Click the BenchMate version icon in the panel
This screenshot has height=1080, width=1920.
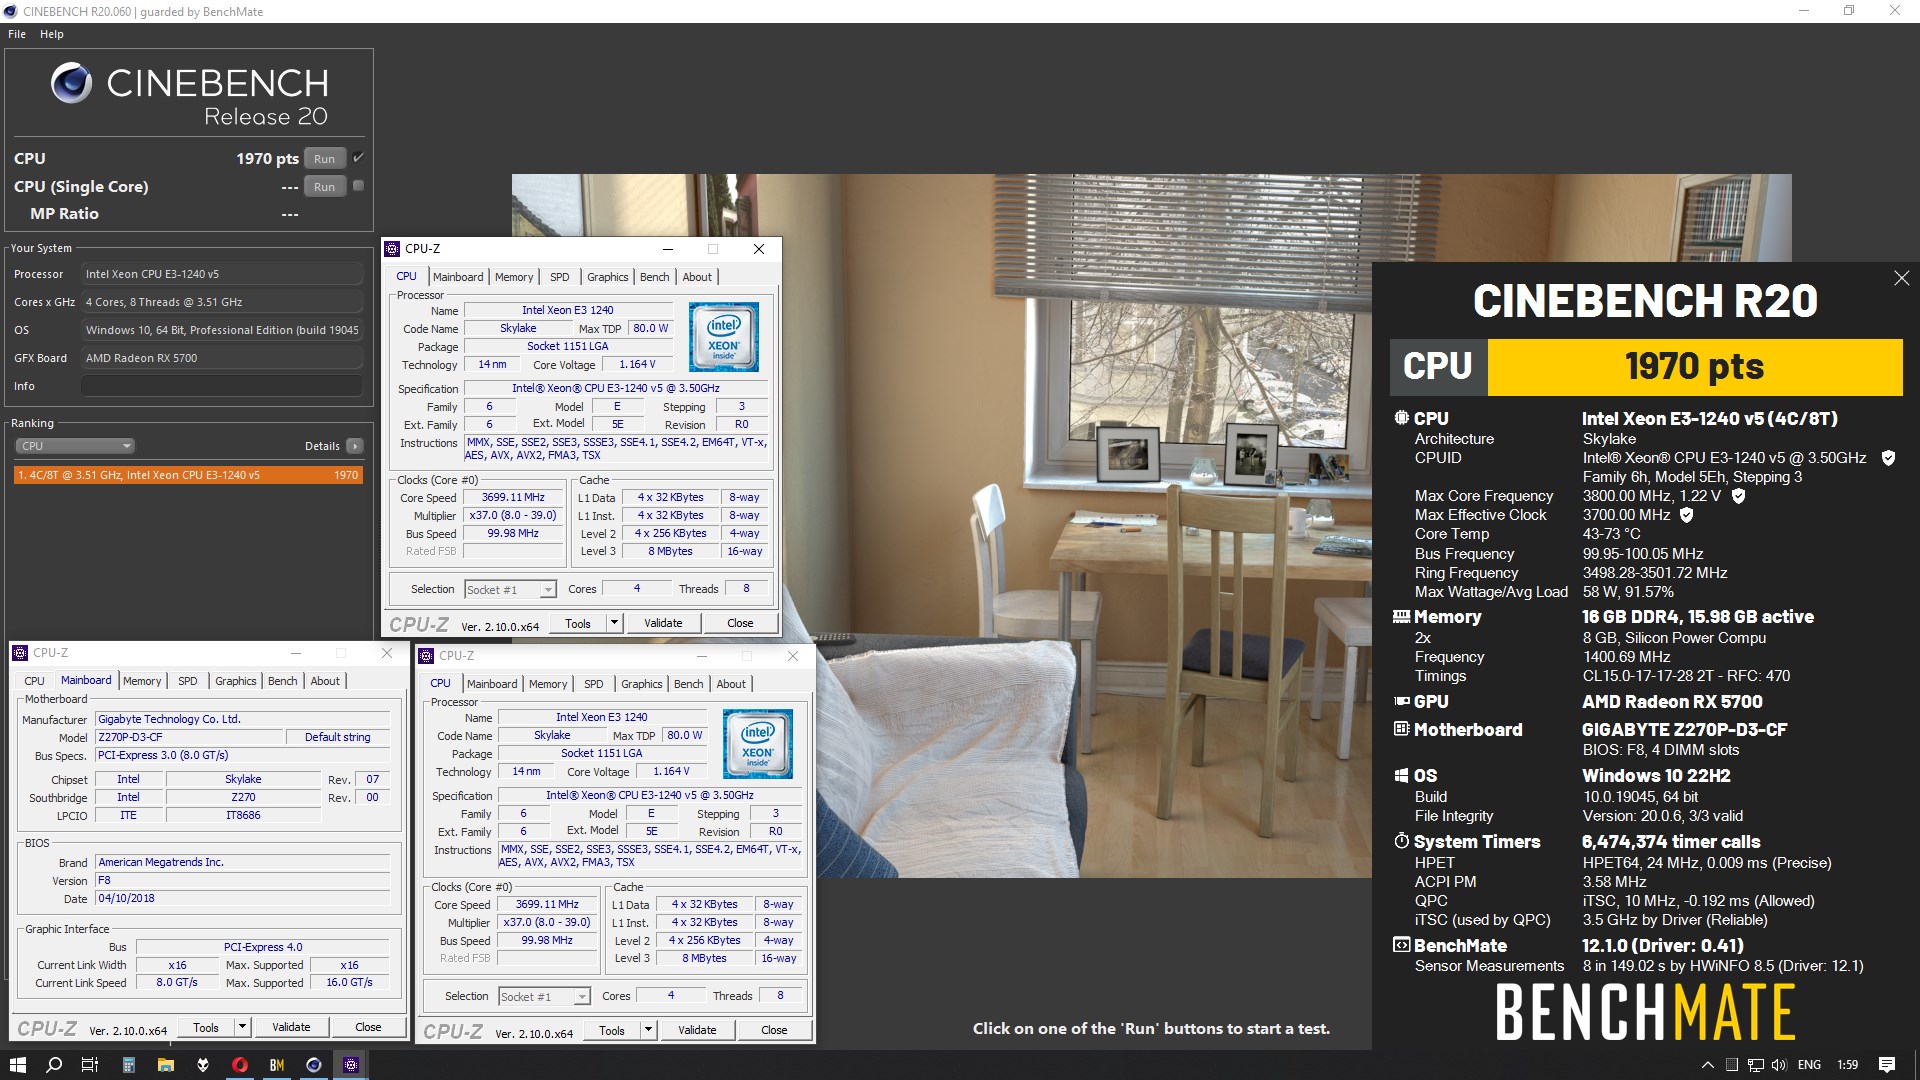click(x=1401, y=945)
